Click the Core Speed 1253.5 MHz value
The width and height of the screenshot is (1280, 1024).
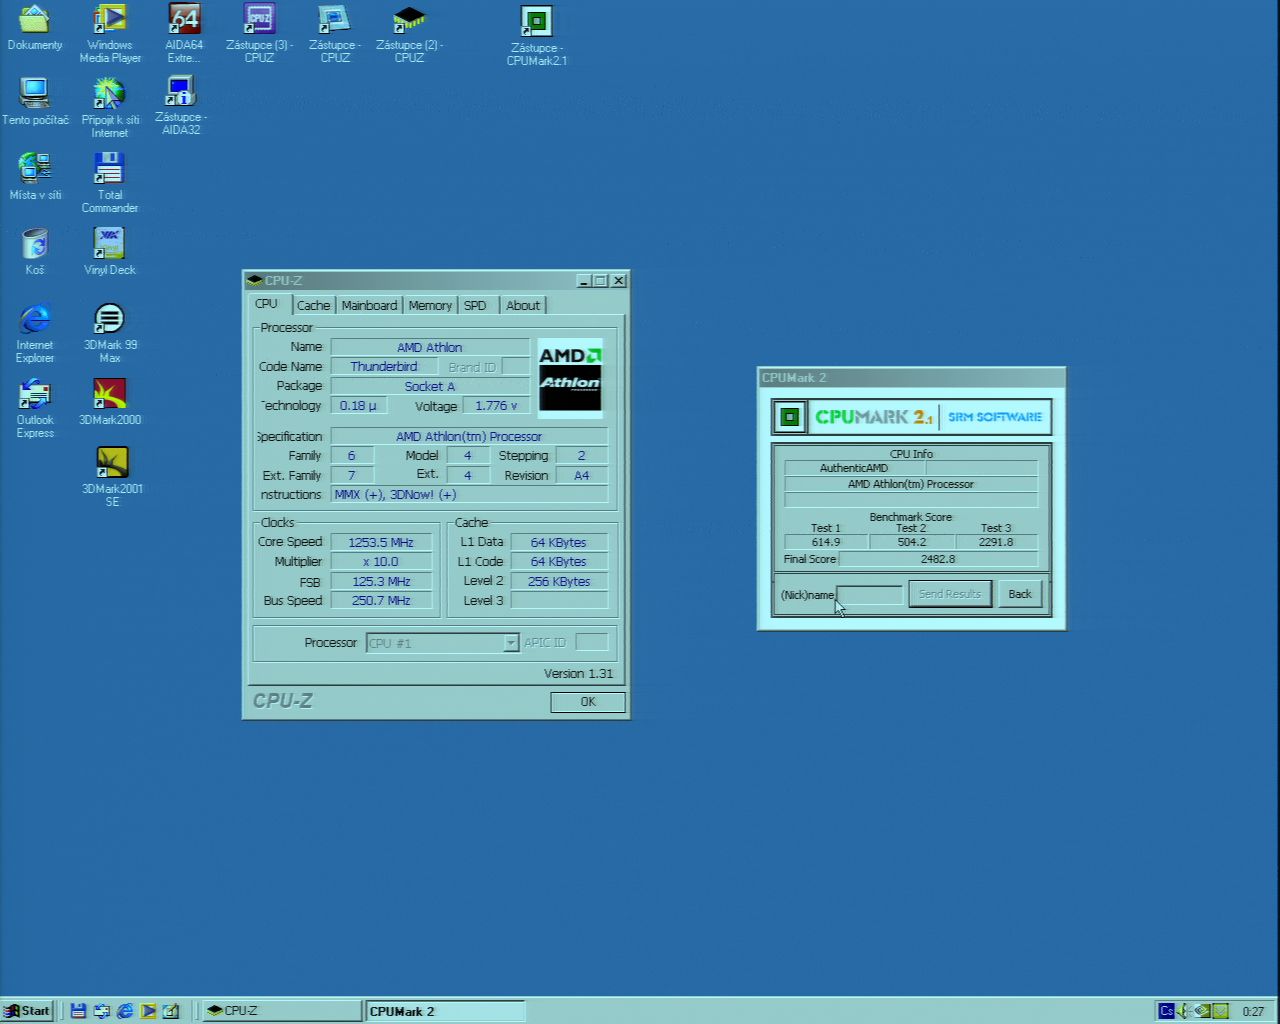[x=381, y=542]
